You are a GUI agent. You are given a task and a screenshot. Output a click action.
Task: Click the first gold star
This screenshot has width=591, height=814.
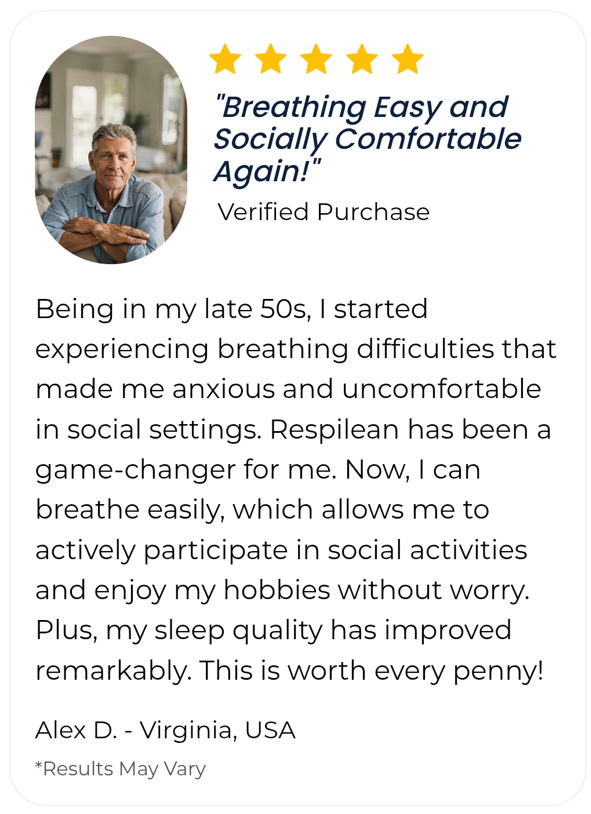[x=225, y=58]
